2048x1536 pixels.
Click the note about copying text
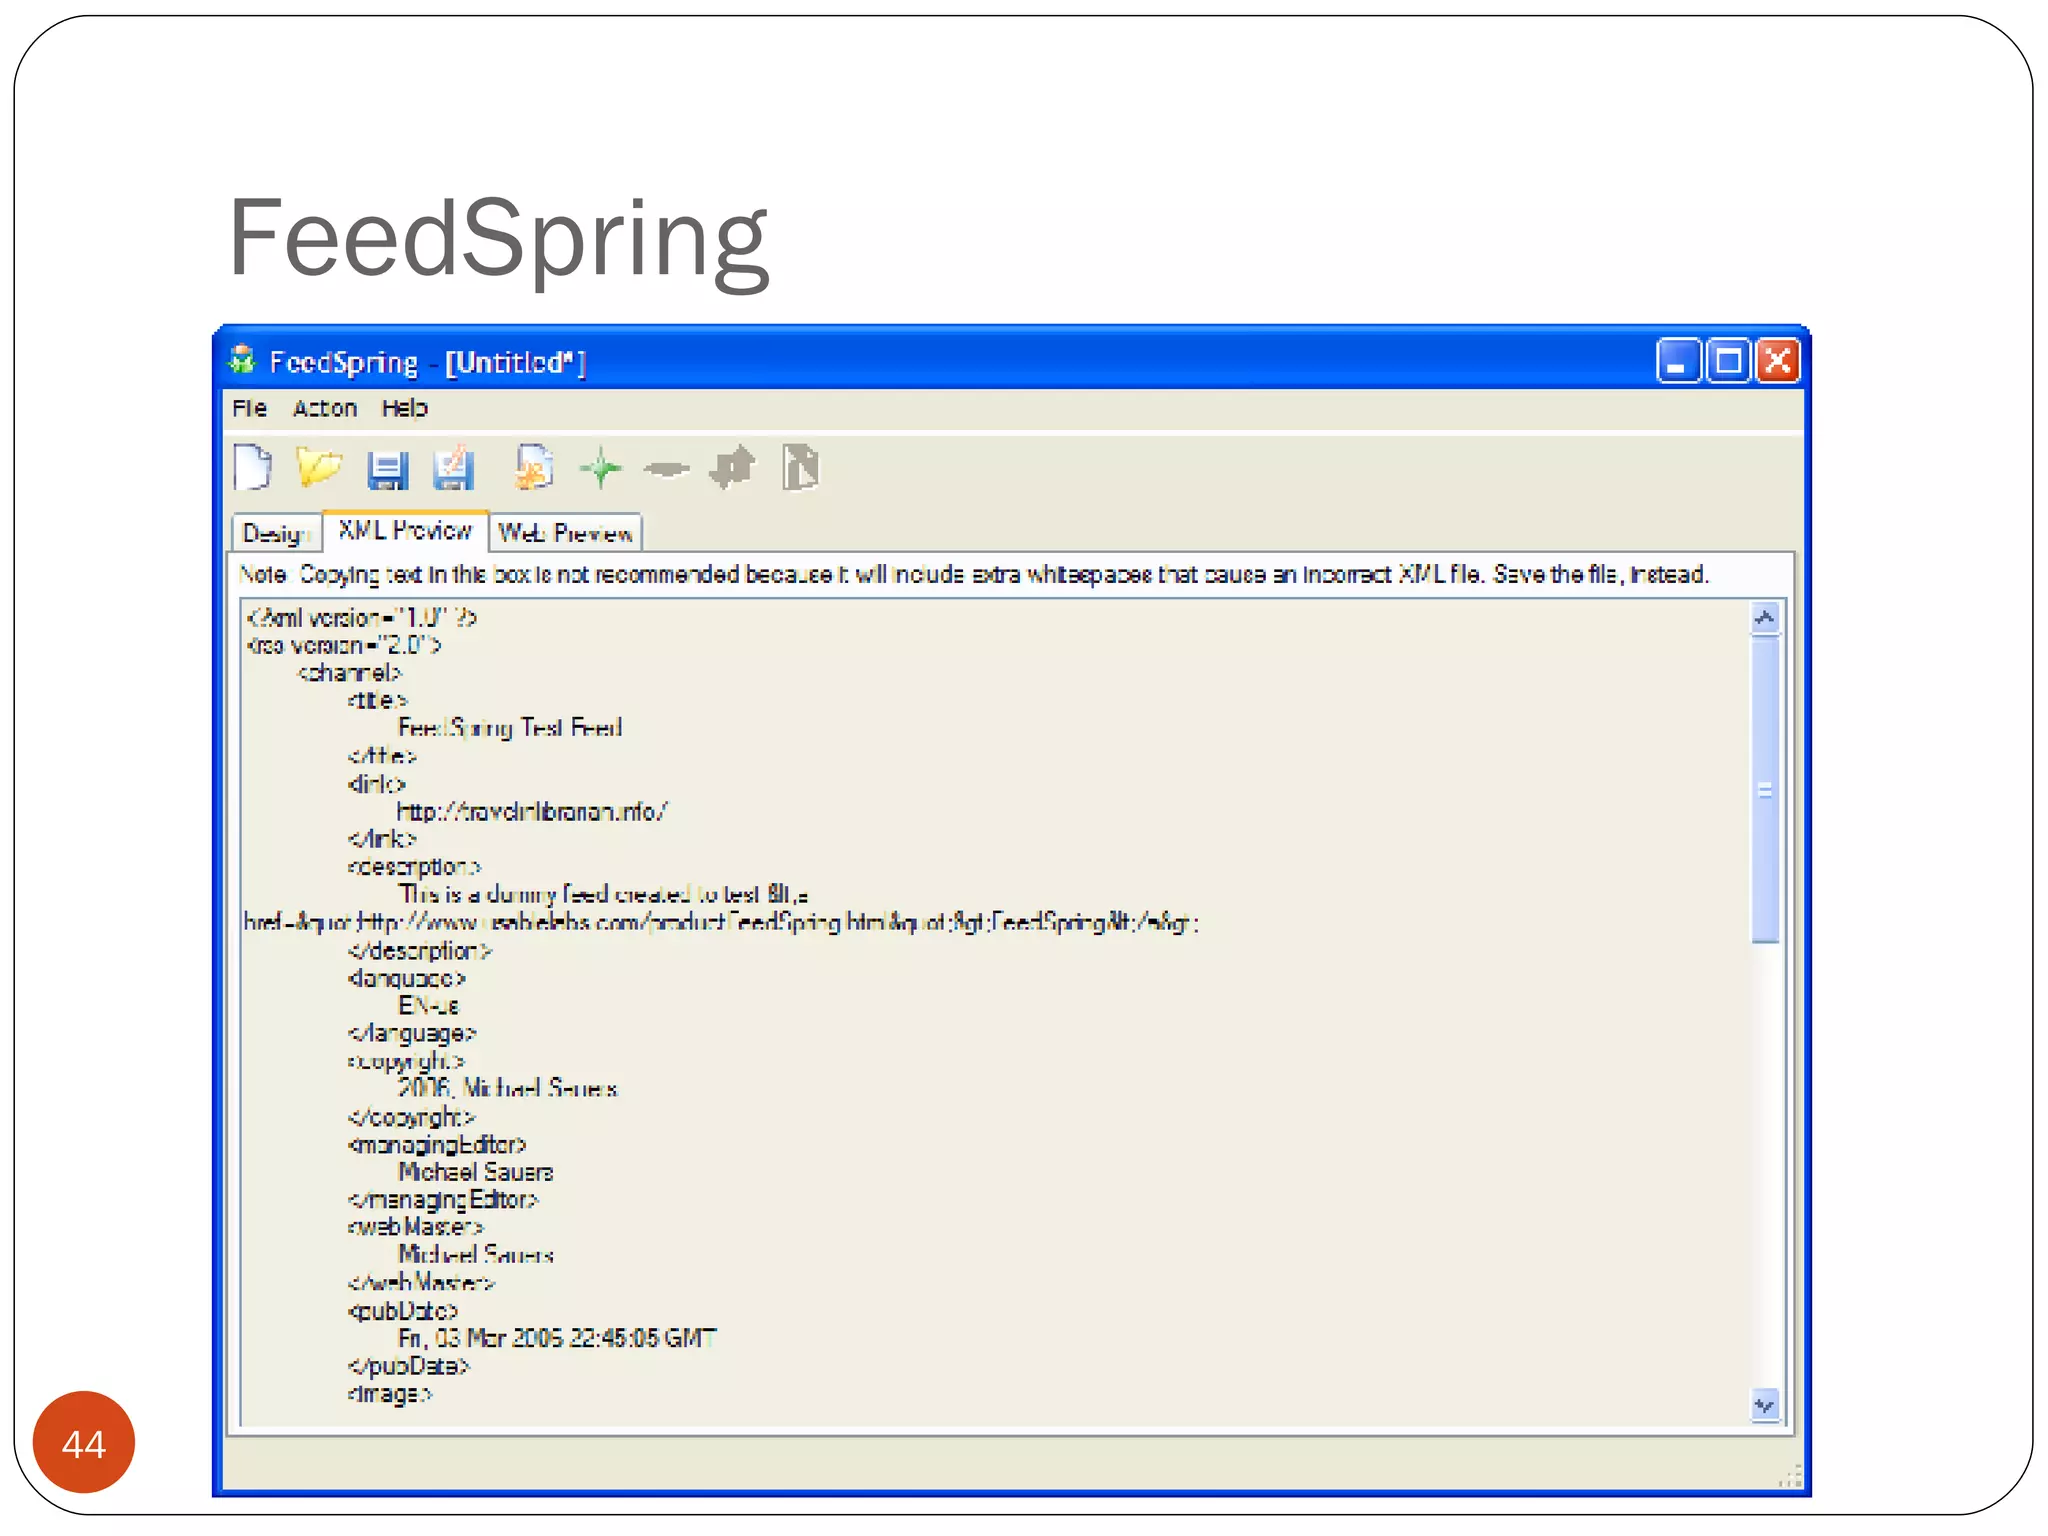[974, 575]
